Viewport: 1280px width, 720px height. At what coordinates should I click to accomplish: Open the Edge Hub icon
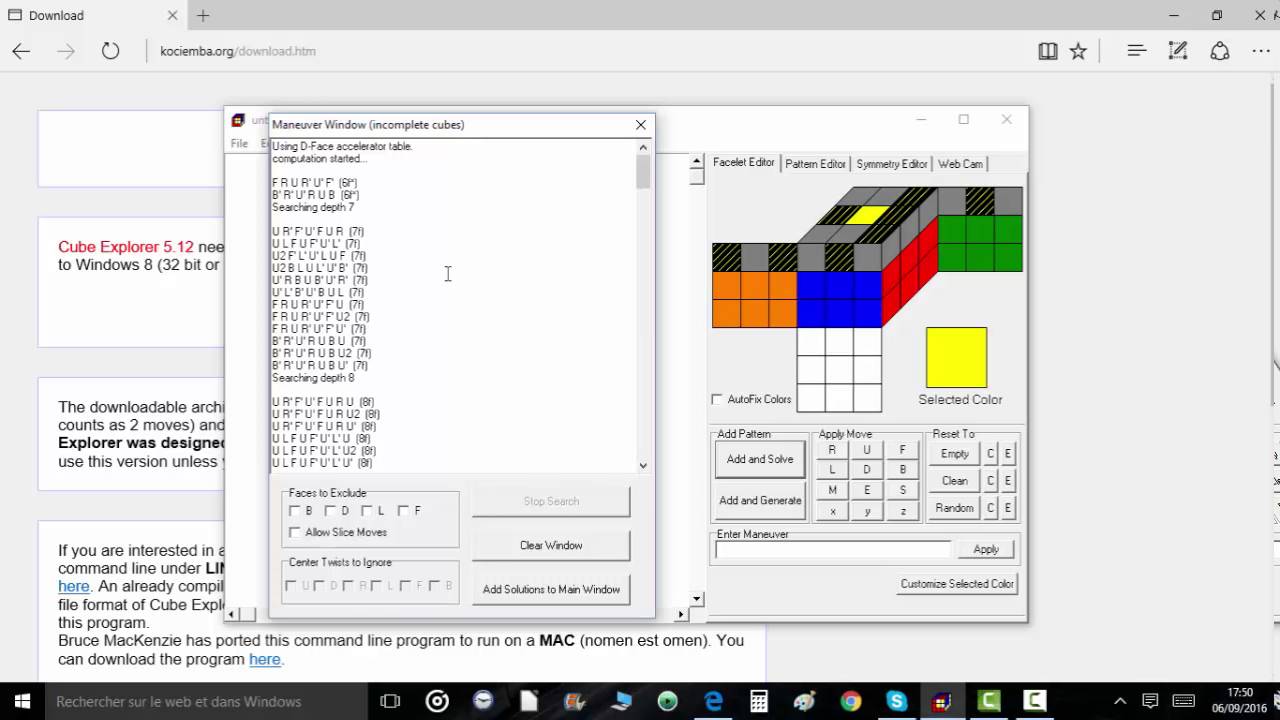click(1136, 51)
